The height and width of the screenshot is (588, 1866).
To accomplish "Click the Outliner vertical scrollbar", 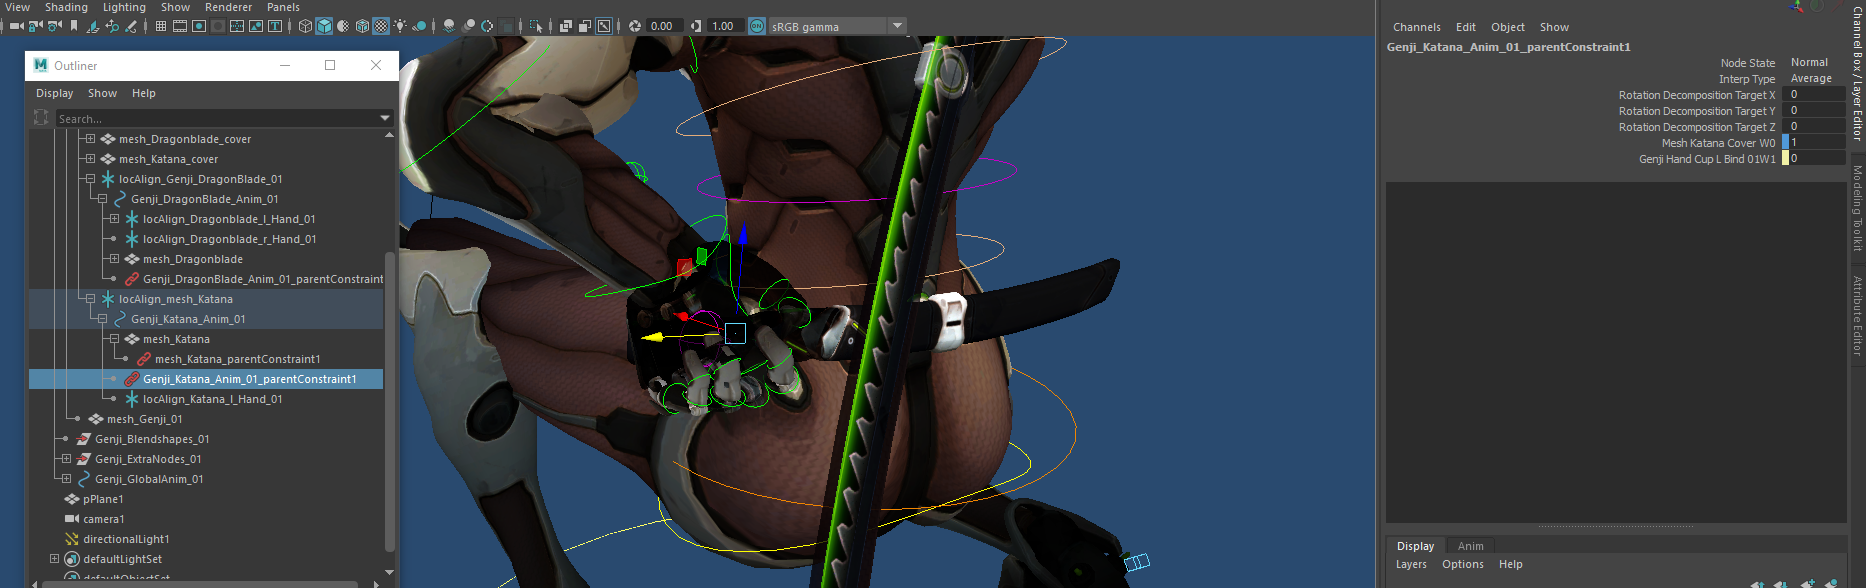I will point(389,400).
